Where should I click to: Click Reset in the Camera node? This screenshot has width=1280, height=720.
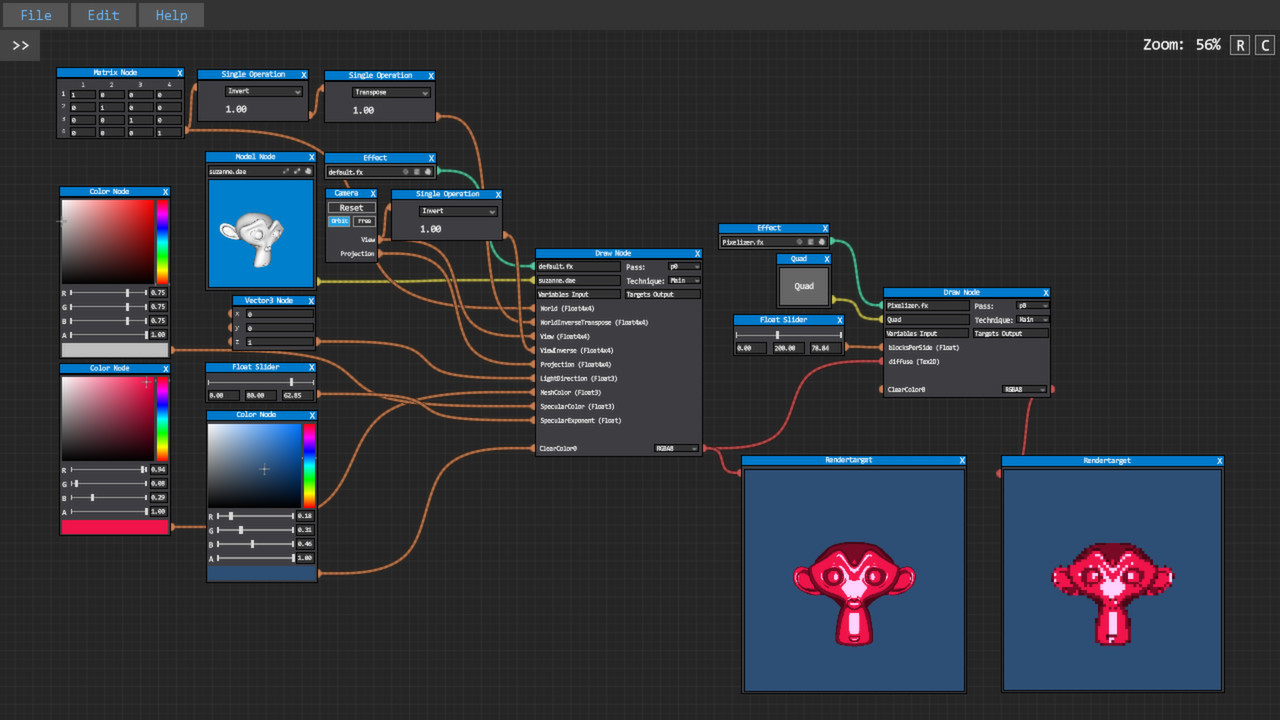coord(352,207)
